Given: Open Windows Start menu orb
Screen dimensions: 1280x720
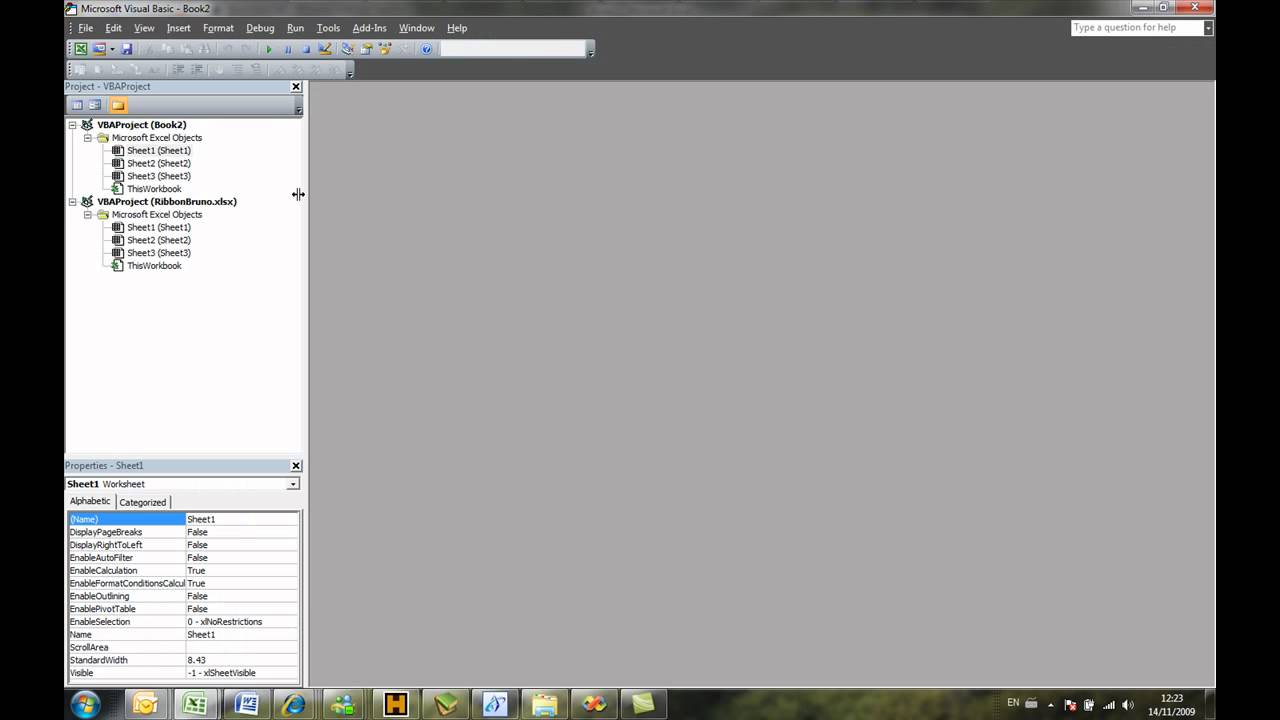Looking at the screenshot, I should [85, 704].
